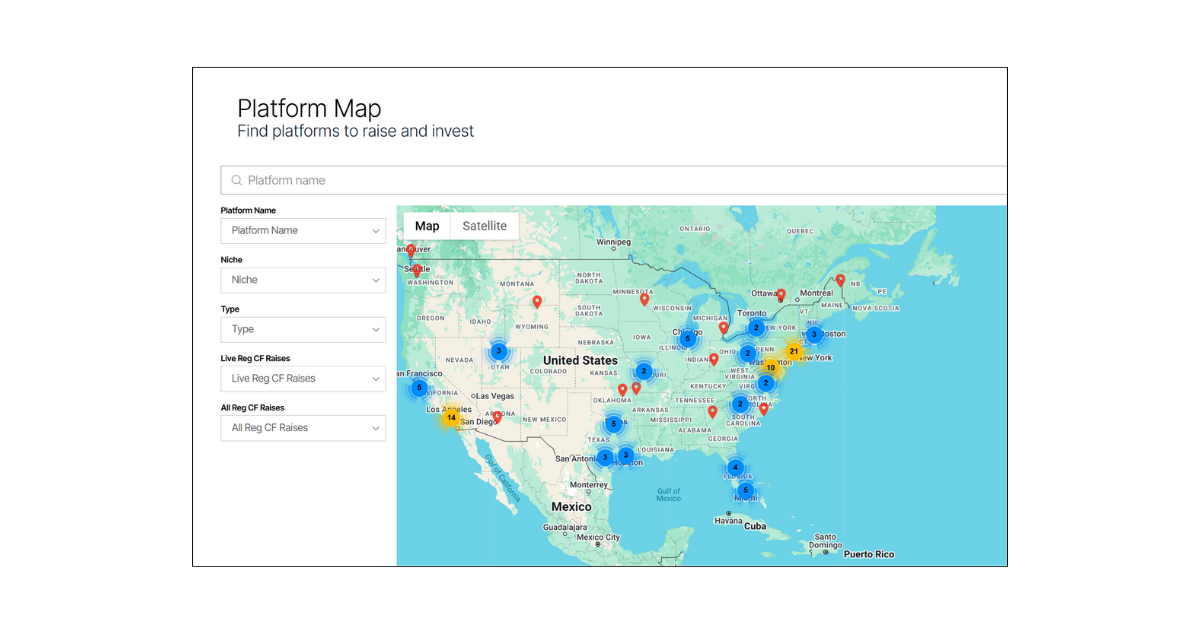Image resolution: width=1200 pixels, height=630 pixels.
Task: Click the blue cluster of 2 in Virginia
Action: coord(766,383)
